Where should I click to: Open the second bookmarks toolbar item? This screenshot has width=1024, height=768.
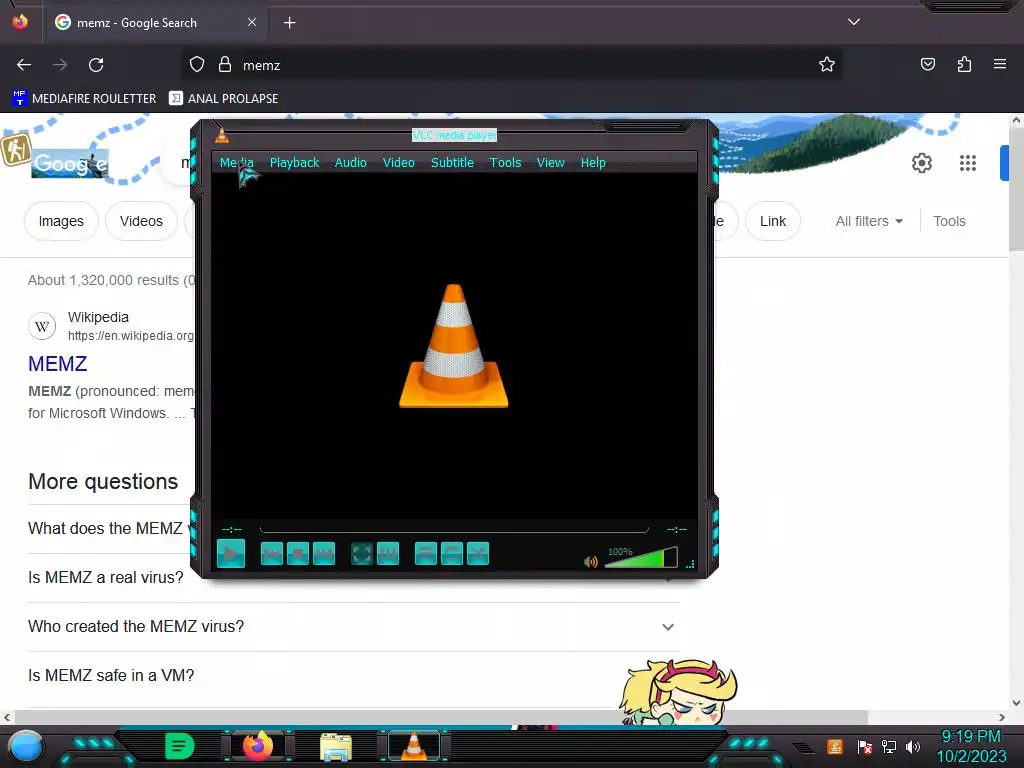coord(223,99)
